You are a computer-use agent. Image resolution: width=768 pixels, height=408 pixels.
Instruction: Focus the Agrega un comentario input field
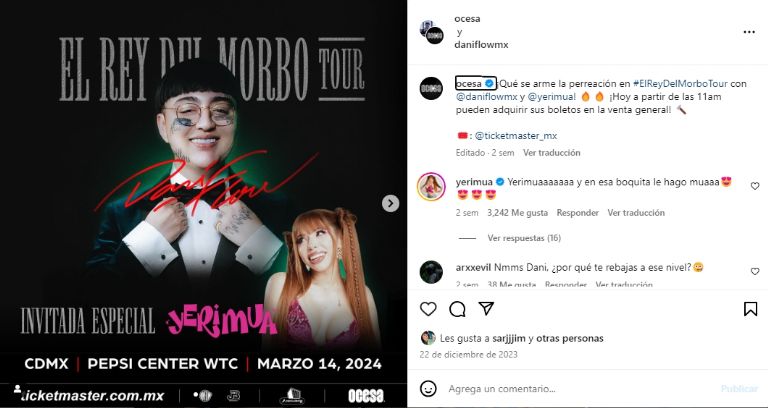[x=578, y=389]
